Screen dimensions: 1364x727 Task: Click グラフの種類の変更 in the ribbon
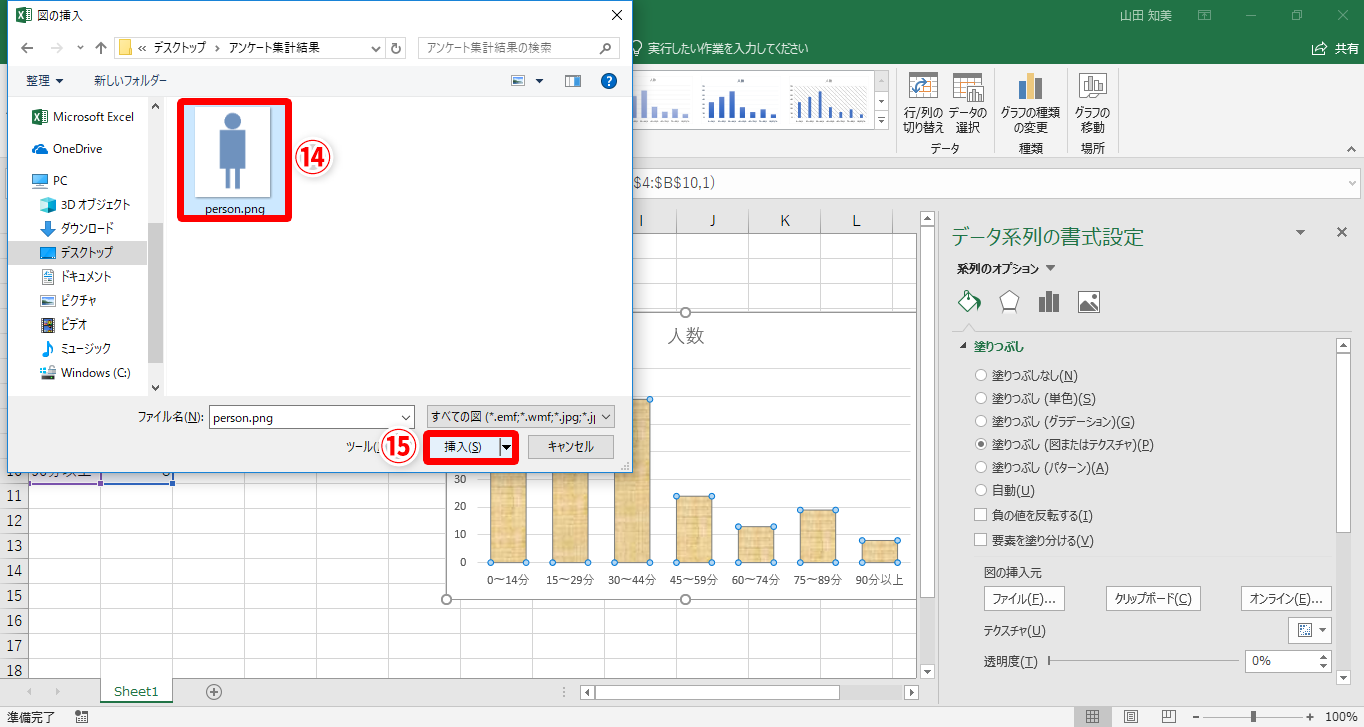click(1030, 104)
